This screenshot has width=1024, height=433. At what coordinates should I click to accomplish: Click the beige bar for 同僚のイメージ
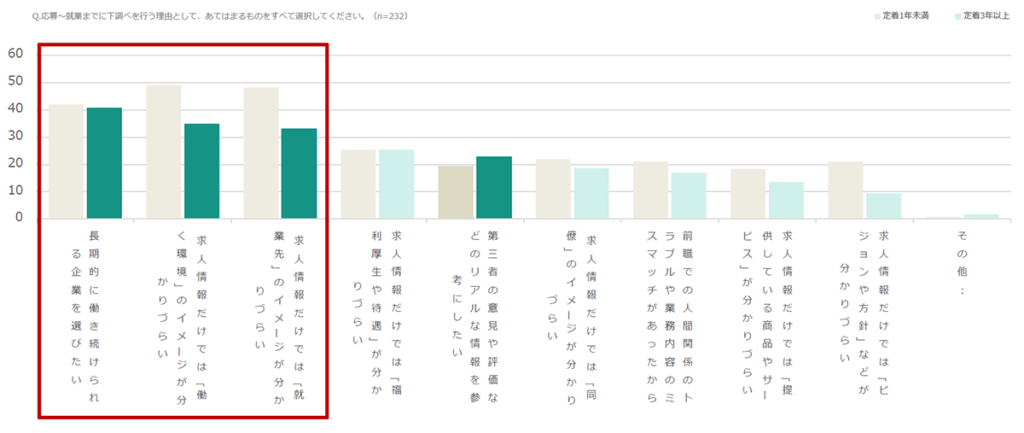553,189
